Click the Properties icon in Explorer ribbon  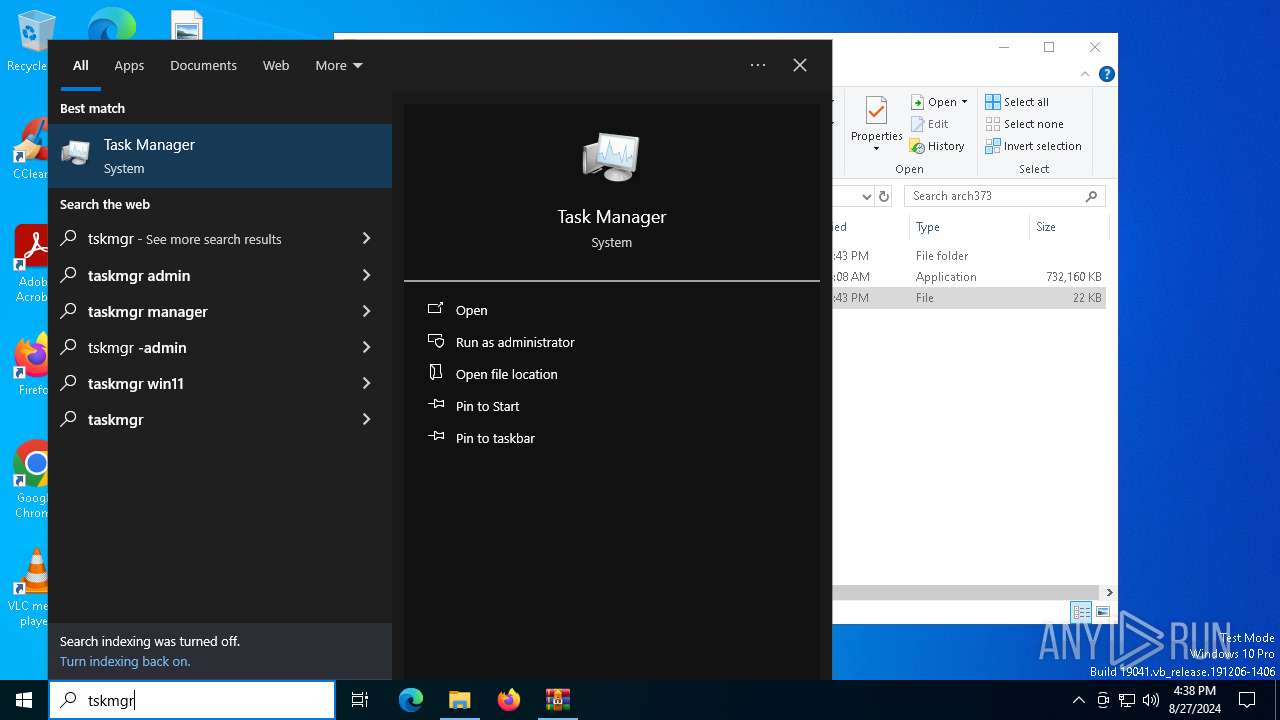click(876, 112)
